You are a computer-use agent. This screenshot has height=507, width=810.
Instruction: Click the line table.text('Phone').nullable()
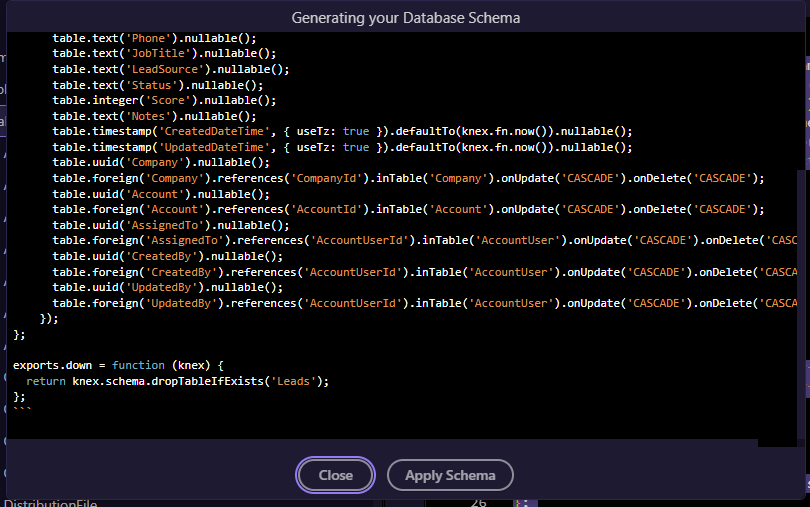(154, 38)
